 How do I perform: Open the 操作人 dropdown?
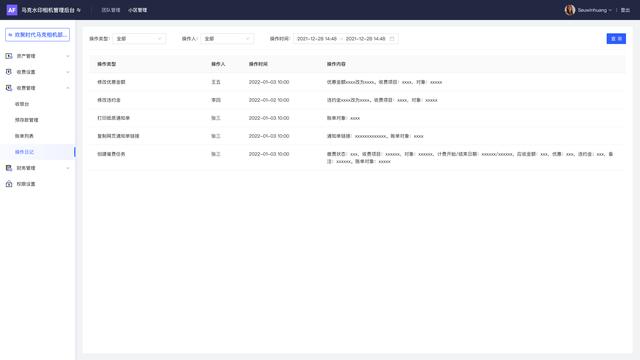point(227,39)
